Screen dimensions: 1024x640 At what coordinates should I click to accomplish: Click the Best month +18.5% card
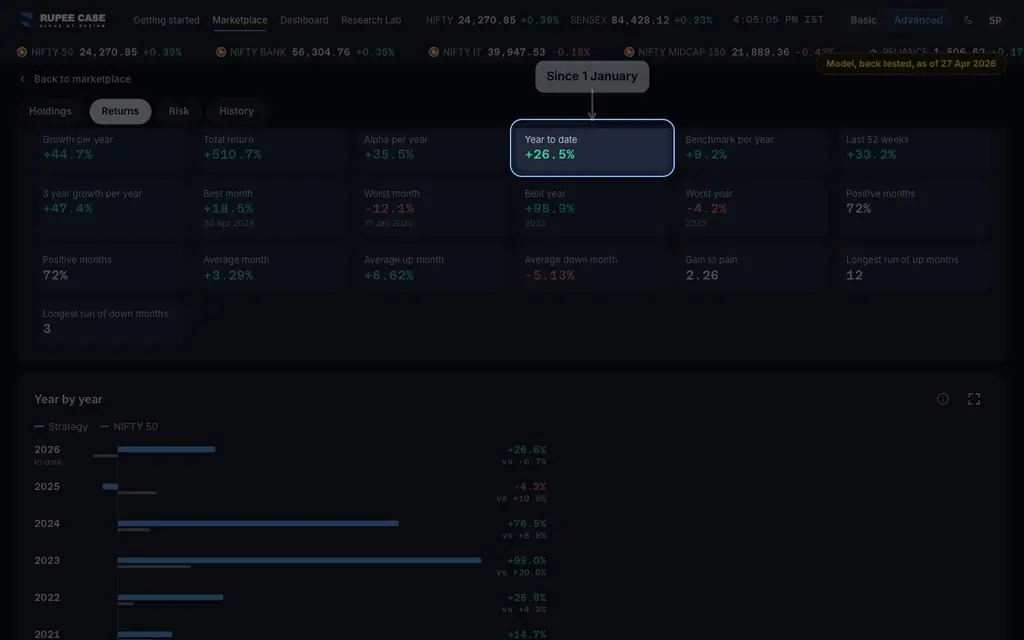click(270, 209)
